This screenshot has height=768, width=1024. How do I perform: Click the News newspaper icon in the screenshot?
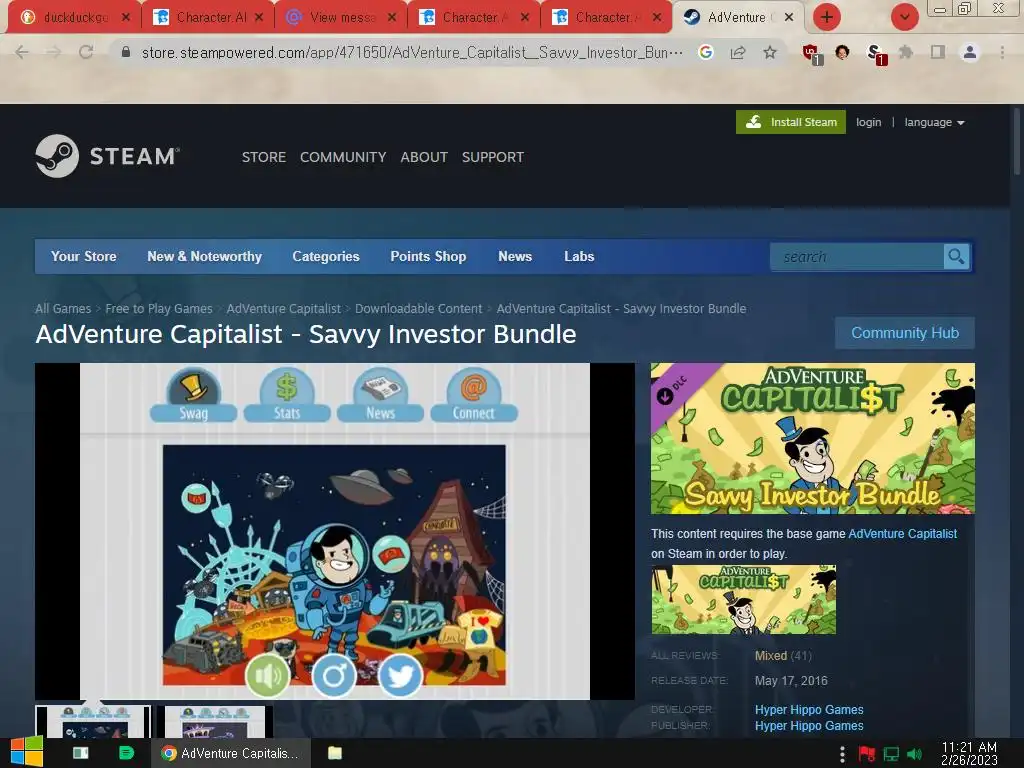(x=380, y=394)
